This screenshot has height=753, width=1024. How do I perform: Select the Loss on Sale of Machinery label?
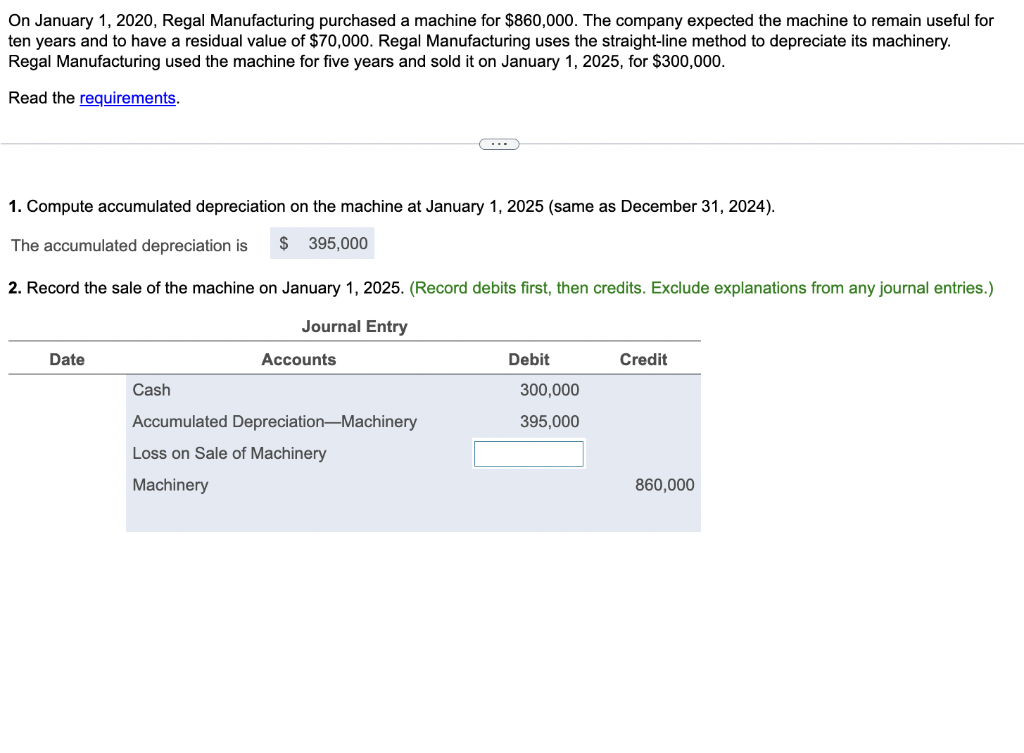point(229,453)
